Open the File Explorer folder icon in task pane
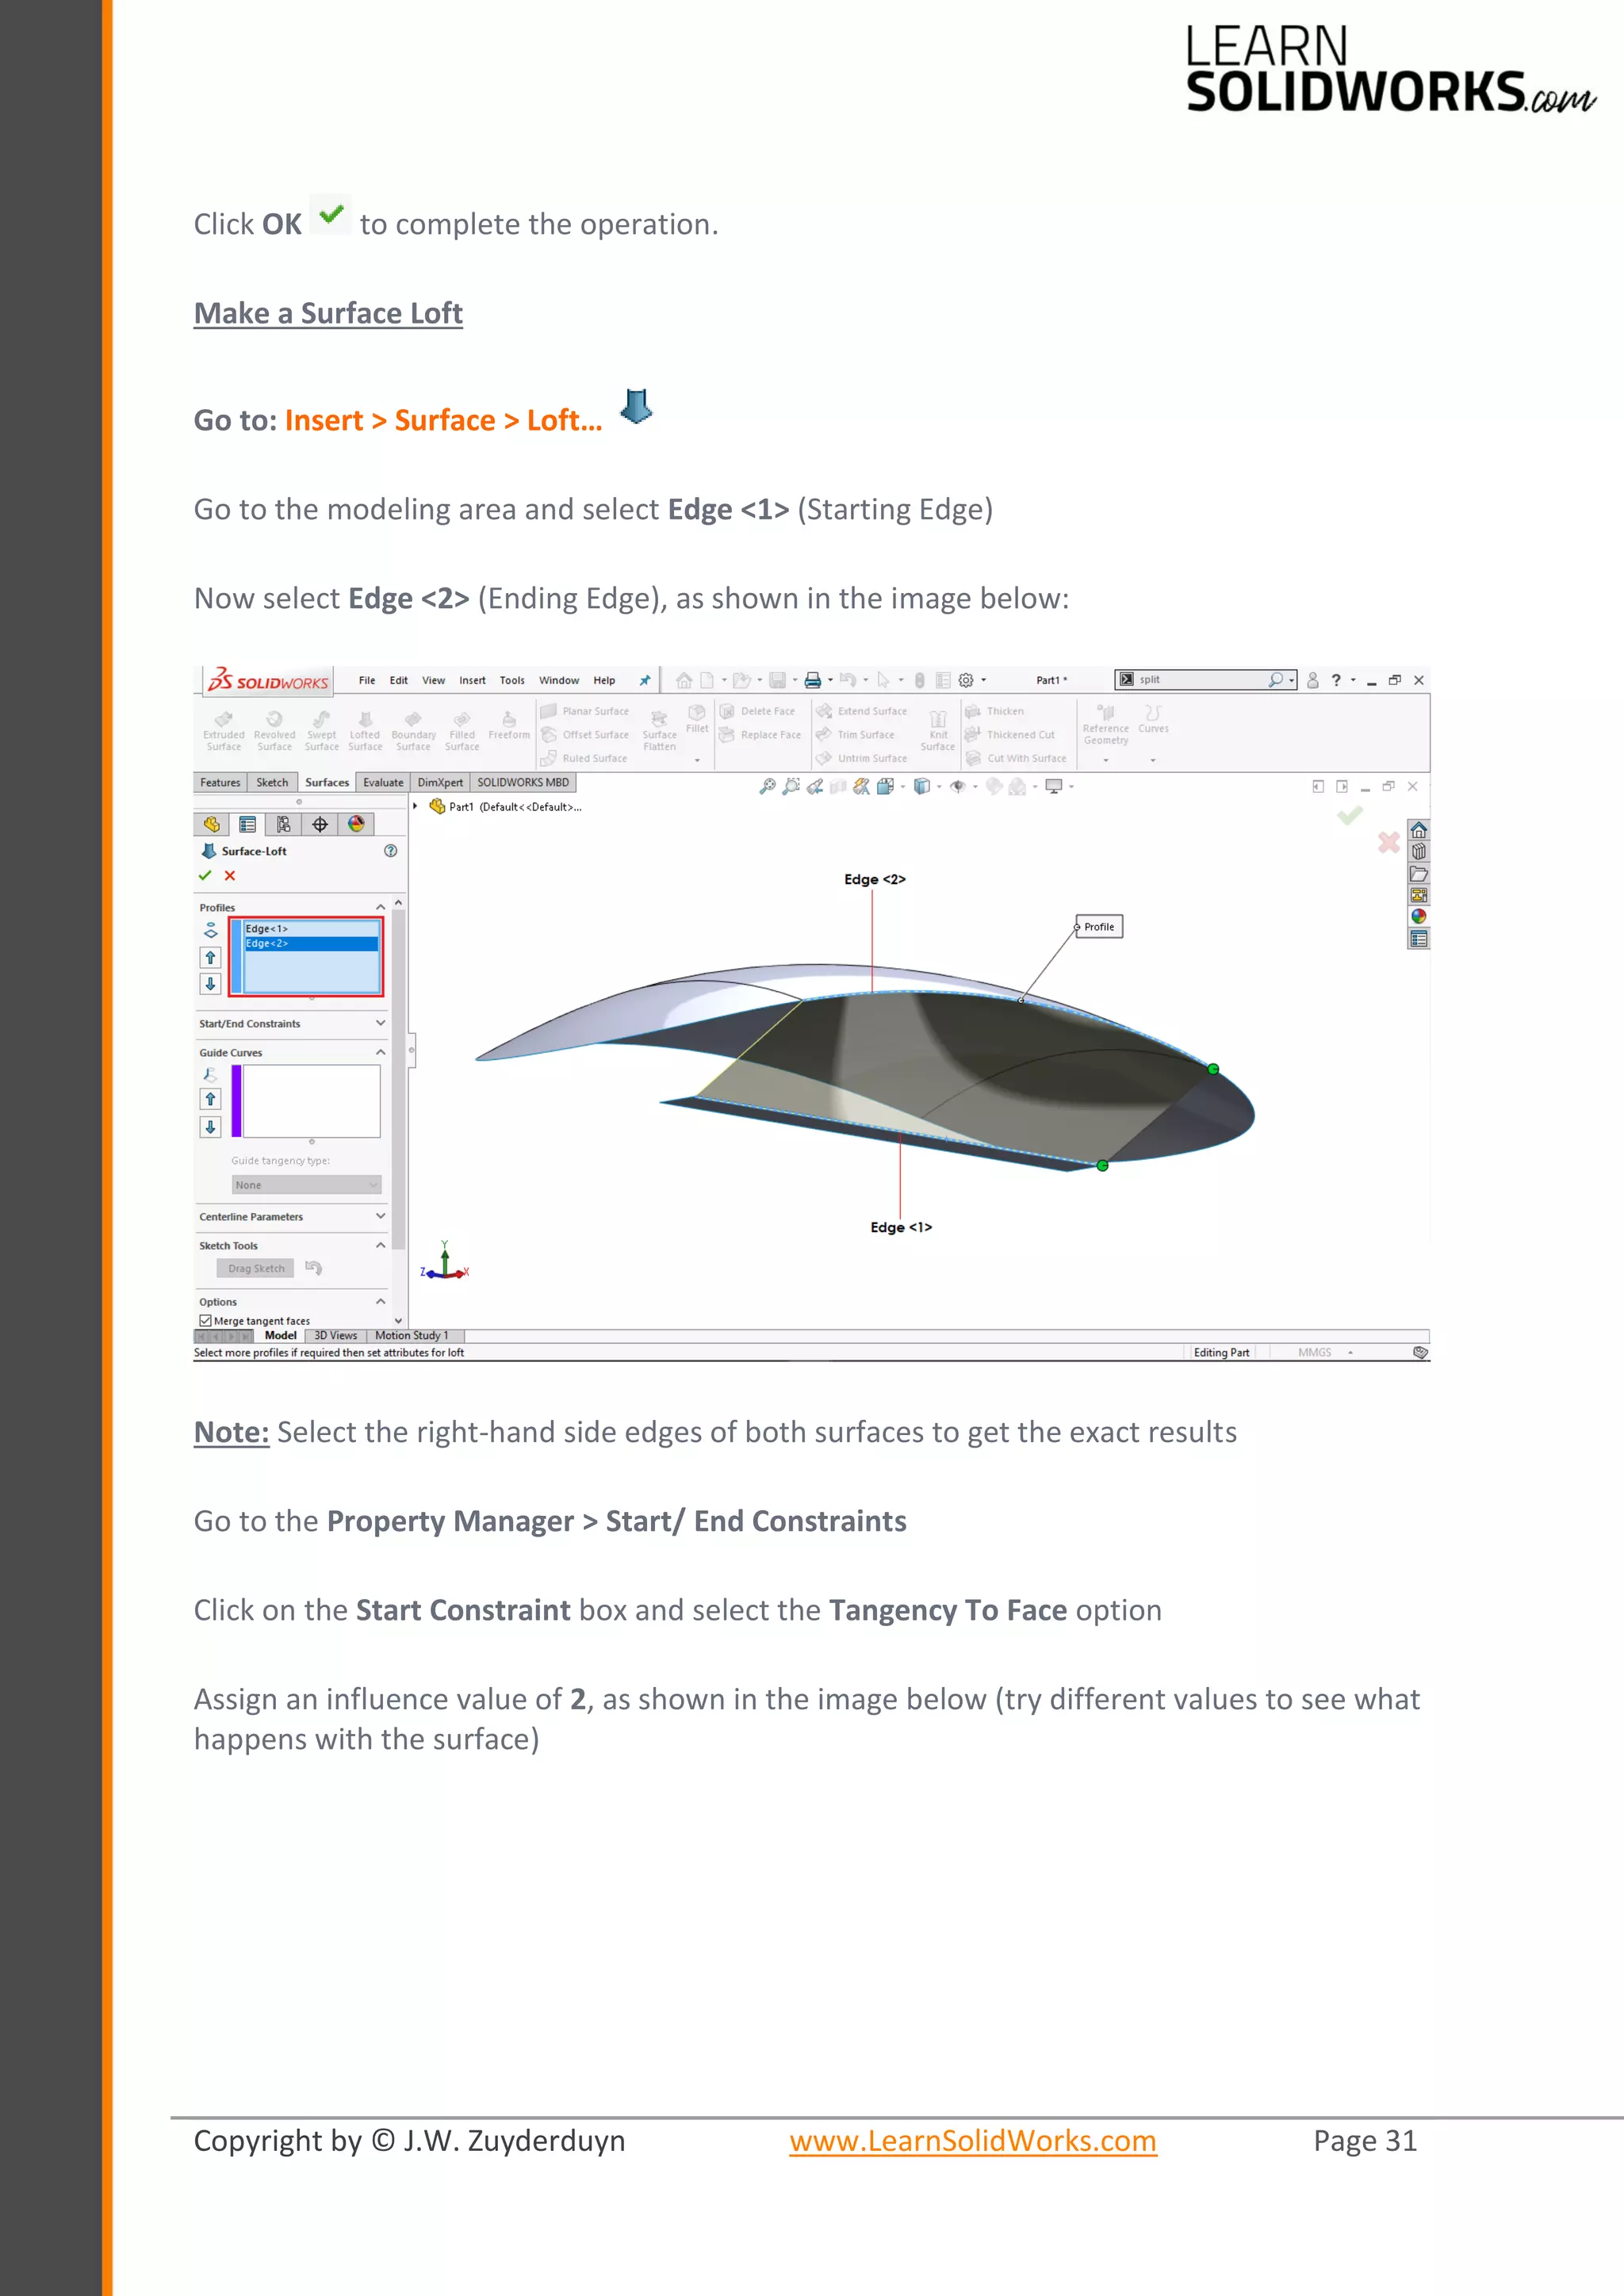 tap(1418, 874)
